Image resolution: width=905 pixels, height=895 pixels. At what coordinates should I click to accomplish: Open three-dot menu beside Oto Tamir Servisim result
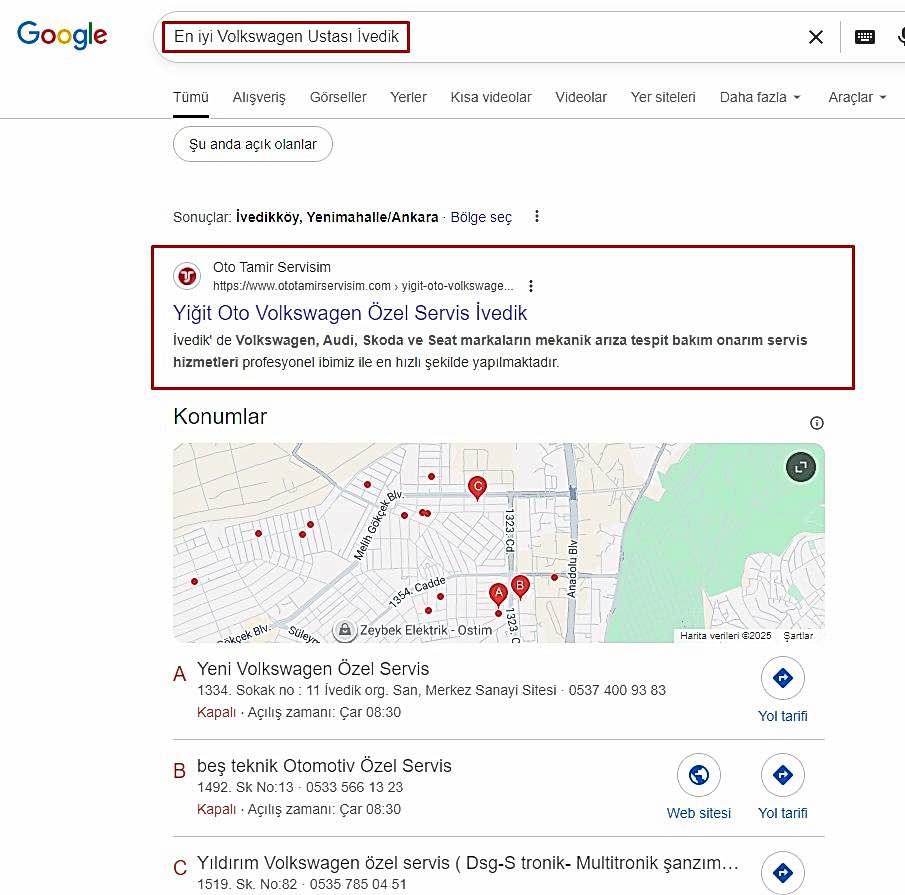click(531, 285)
